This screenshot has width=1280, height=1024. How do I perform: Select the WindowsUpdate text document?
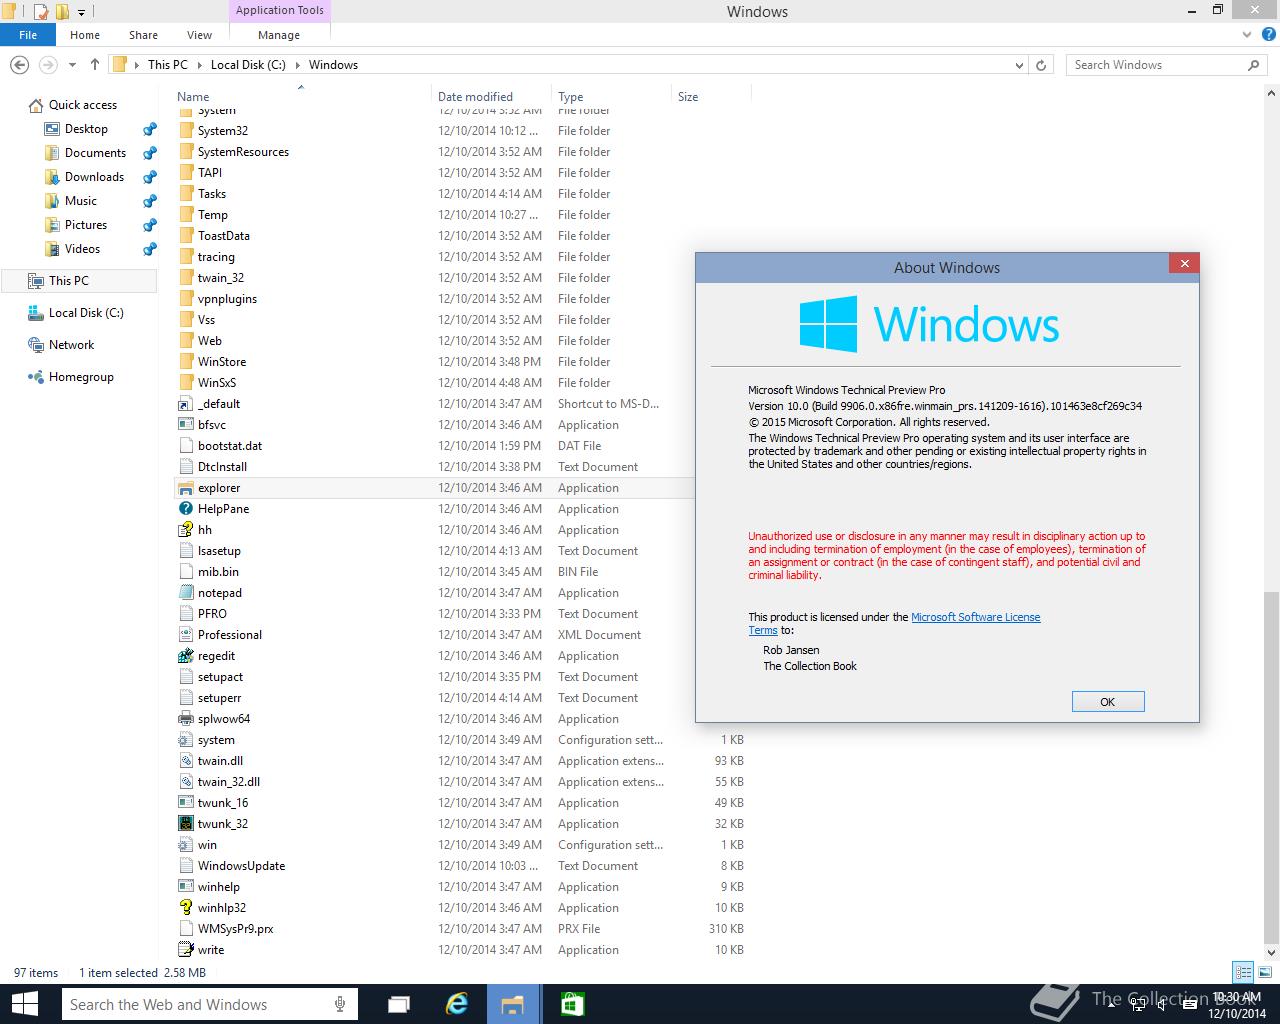(462, 866)
